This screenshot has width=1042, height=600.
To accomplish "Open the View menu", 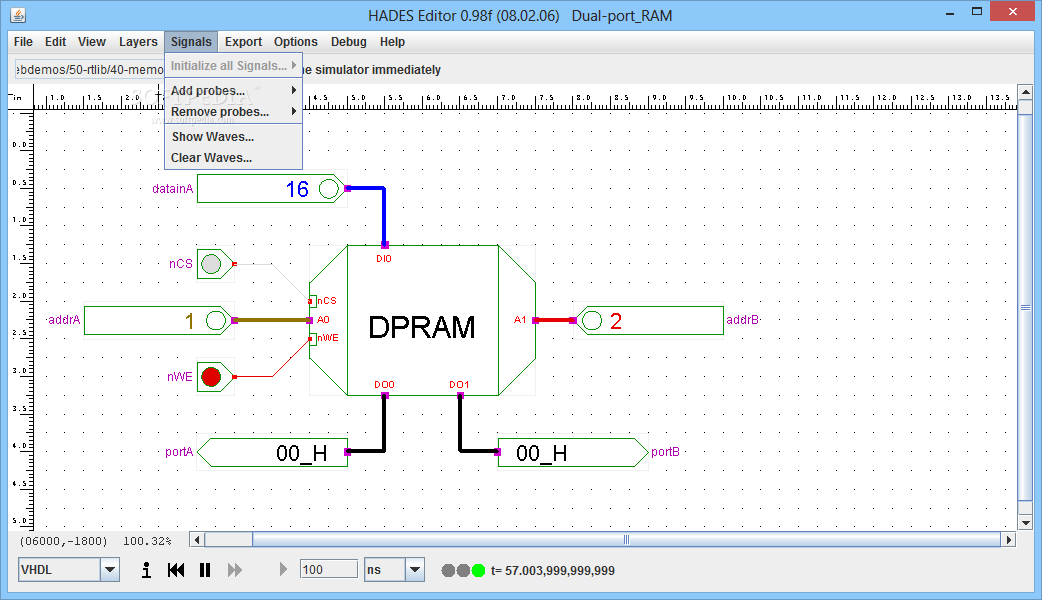I will pyautogui.click(x=92, y=42).
